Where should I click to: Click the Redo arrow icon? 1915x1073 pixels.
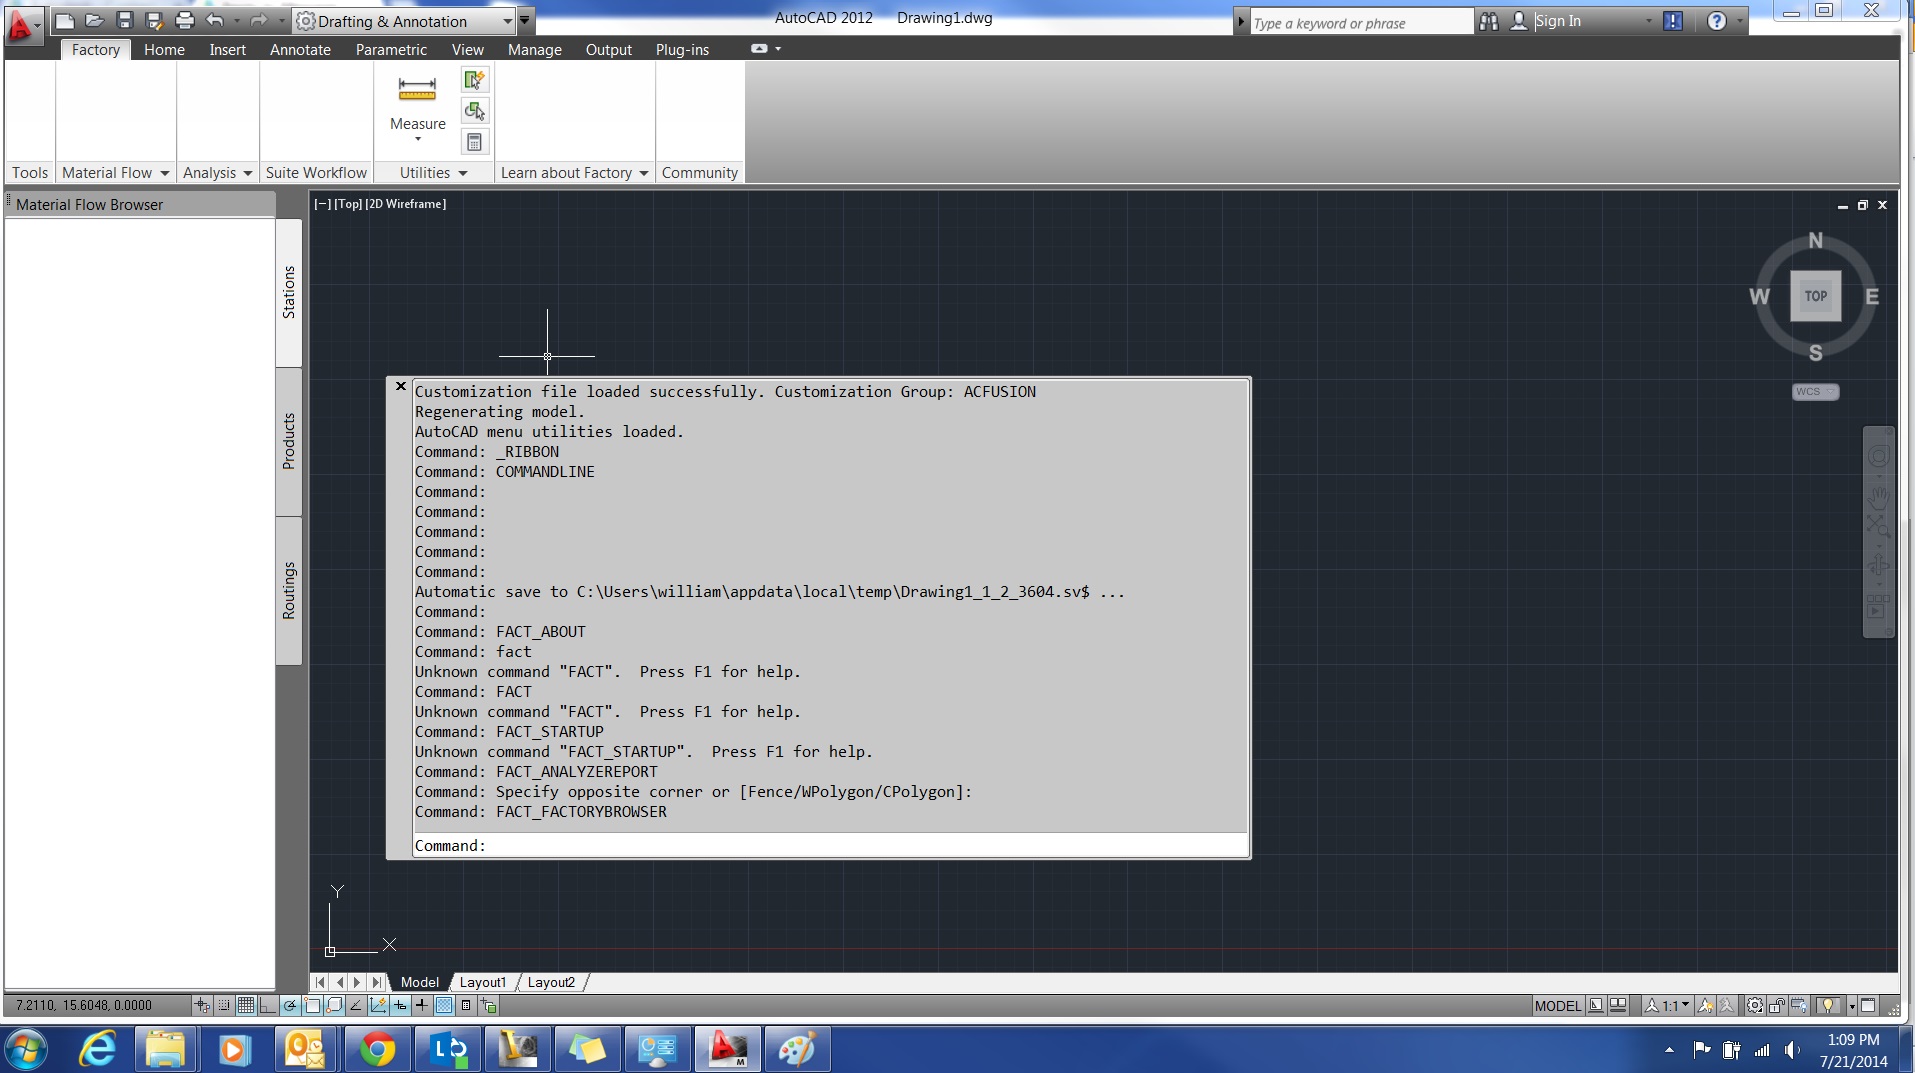coord(258,20)
